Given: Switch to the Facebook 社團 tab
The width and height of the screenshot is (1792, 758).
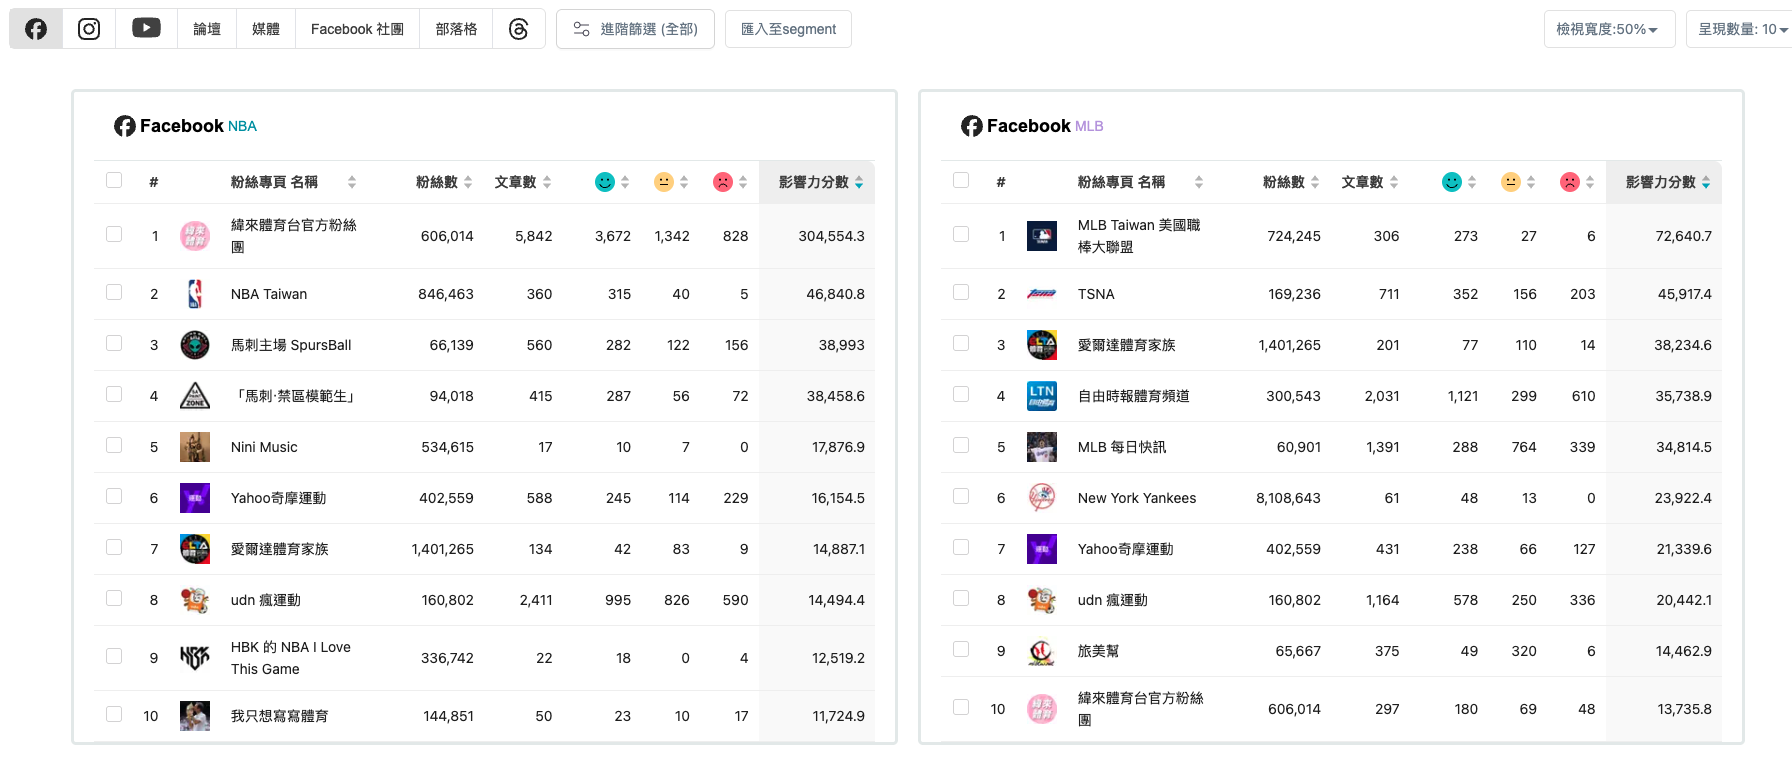Looking at the screenshot, I should pos(357,29).
